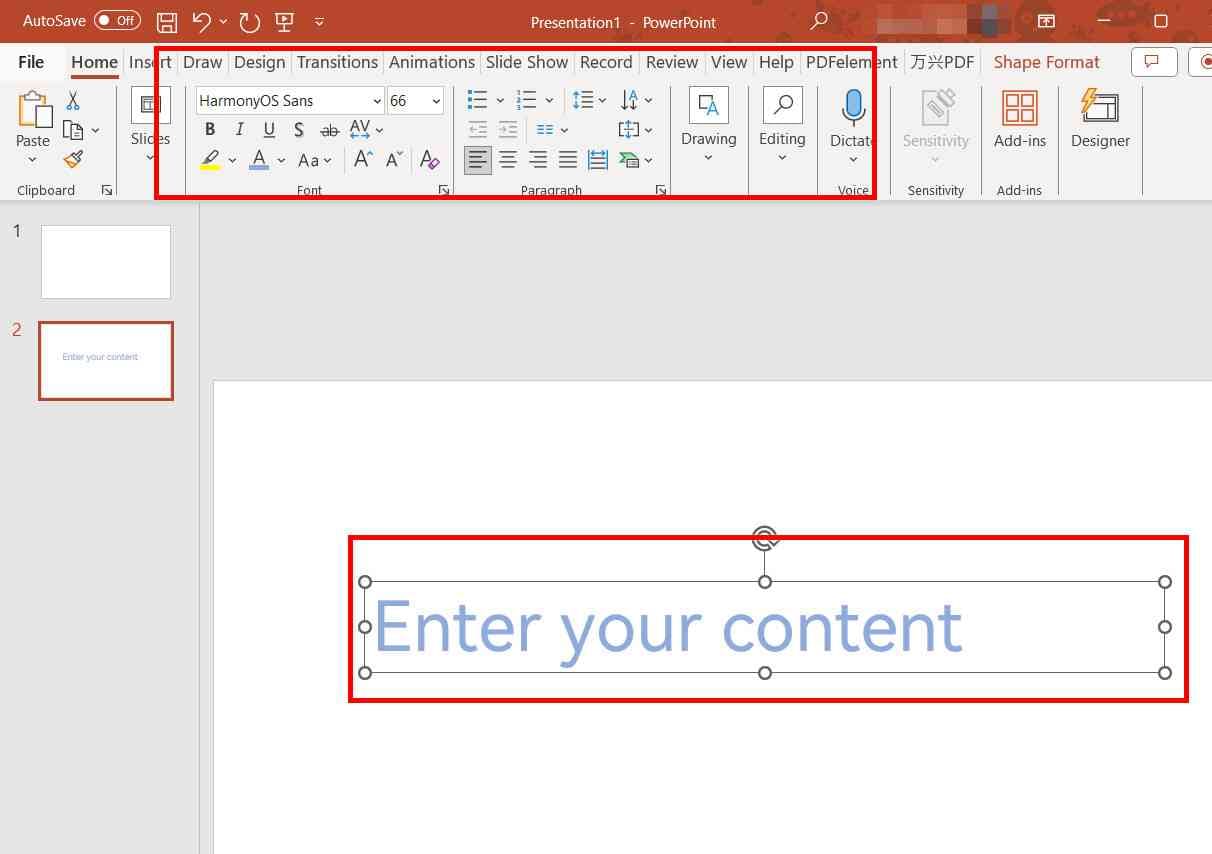Open the Drawing group button

[709, 125]
